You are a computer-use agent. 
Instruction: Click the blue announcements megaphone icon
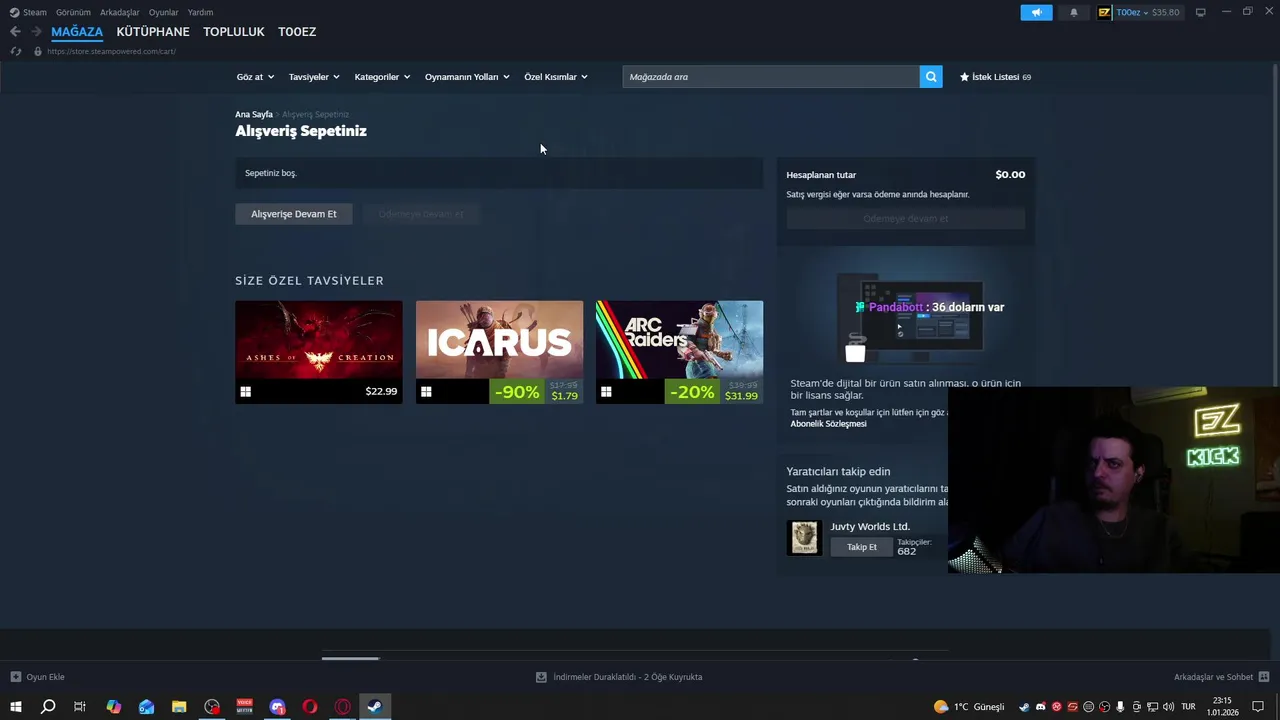pos(1036,12)
